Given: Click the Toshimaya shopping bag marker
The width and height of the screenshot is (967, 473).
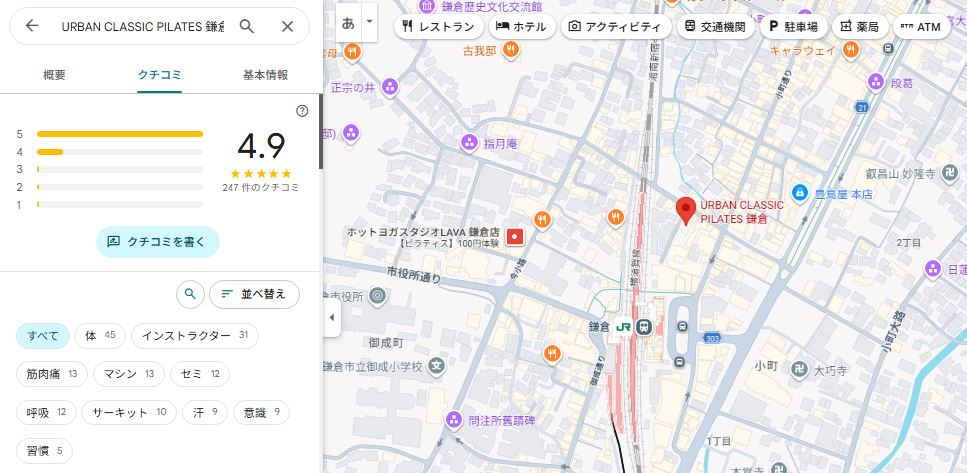Looking at the screenshot, I should tap(799, 192).
